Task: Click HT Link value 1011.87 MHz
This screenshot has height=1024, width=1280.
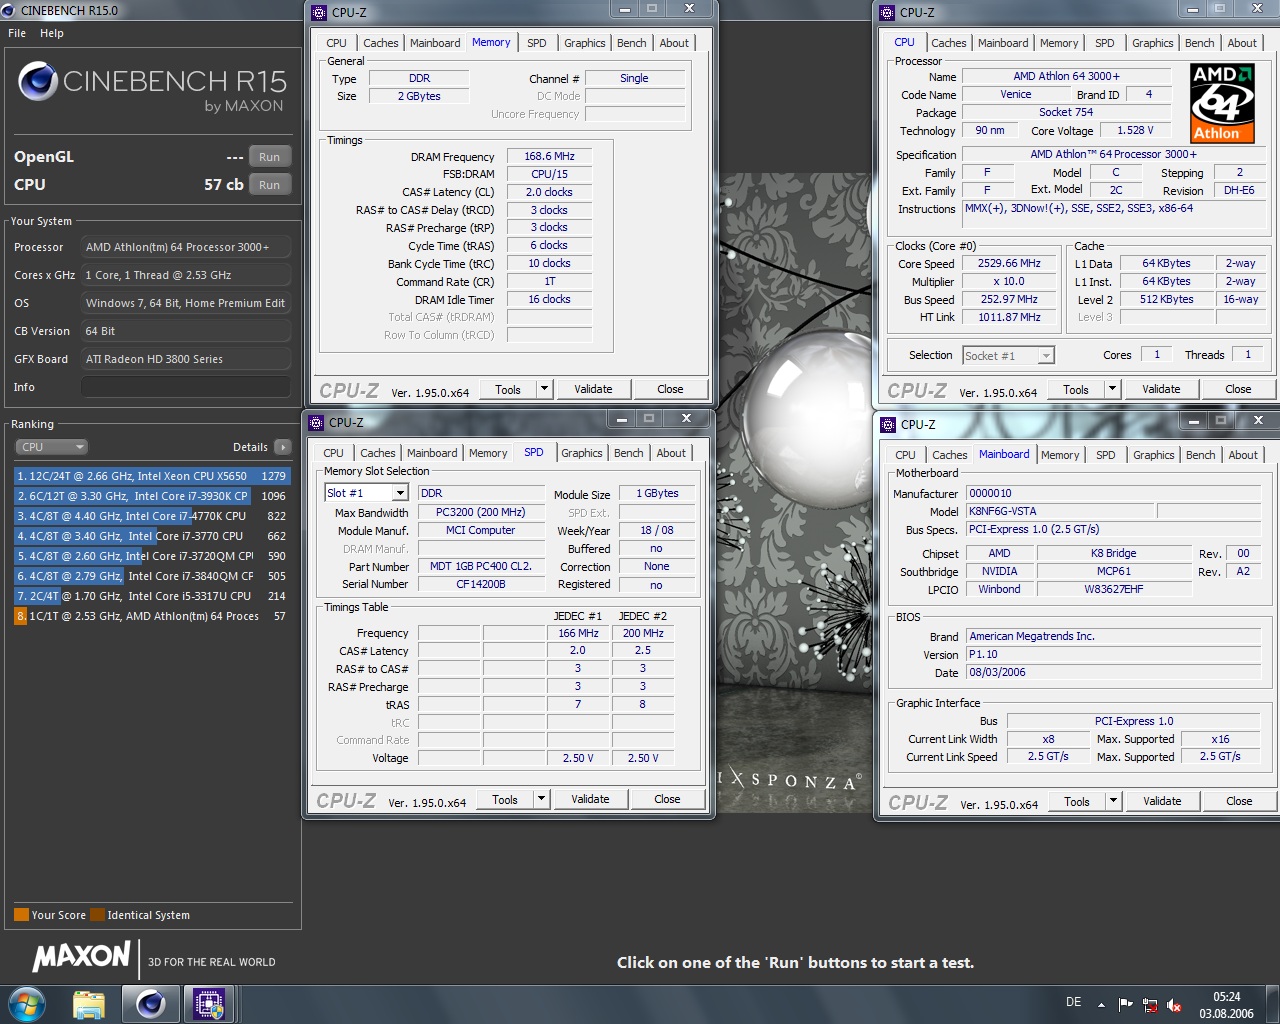Action: tap(1009, 317)
